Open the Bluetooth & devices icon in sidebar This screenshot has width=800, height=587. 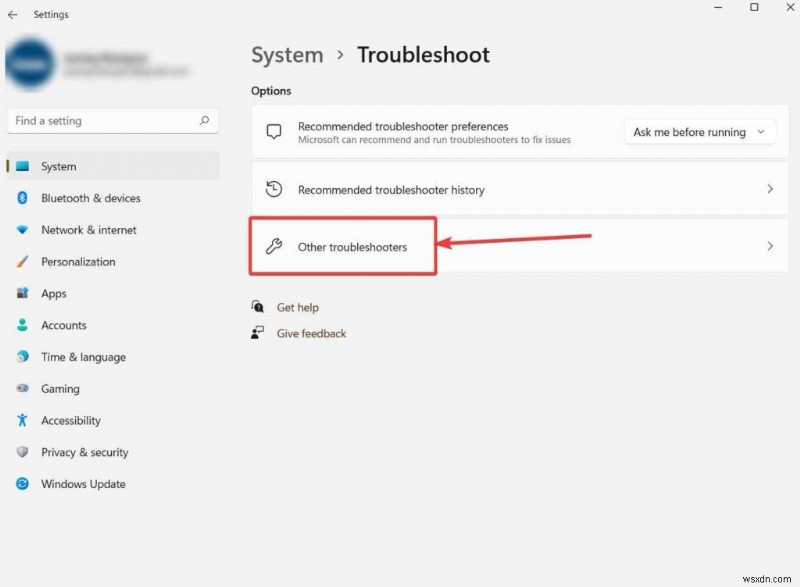click(x=22, y=198)
